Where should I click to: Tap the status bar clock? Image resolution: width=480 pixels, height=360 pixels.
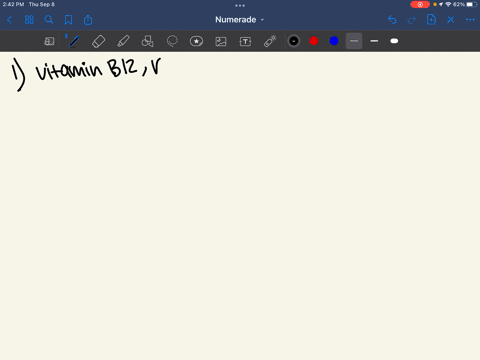[x=13, y=4]
